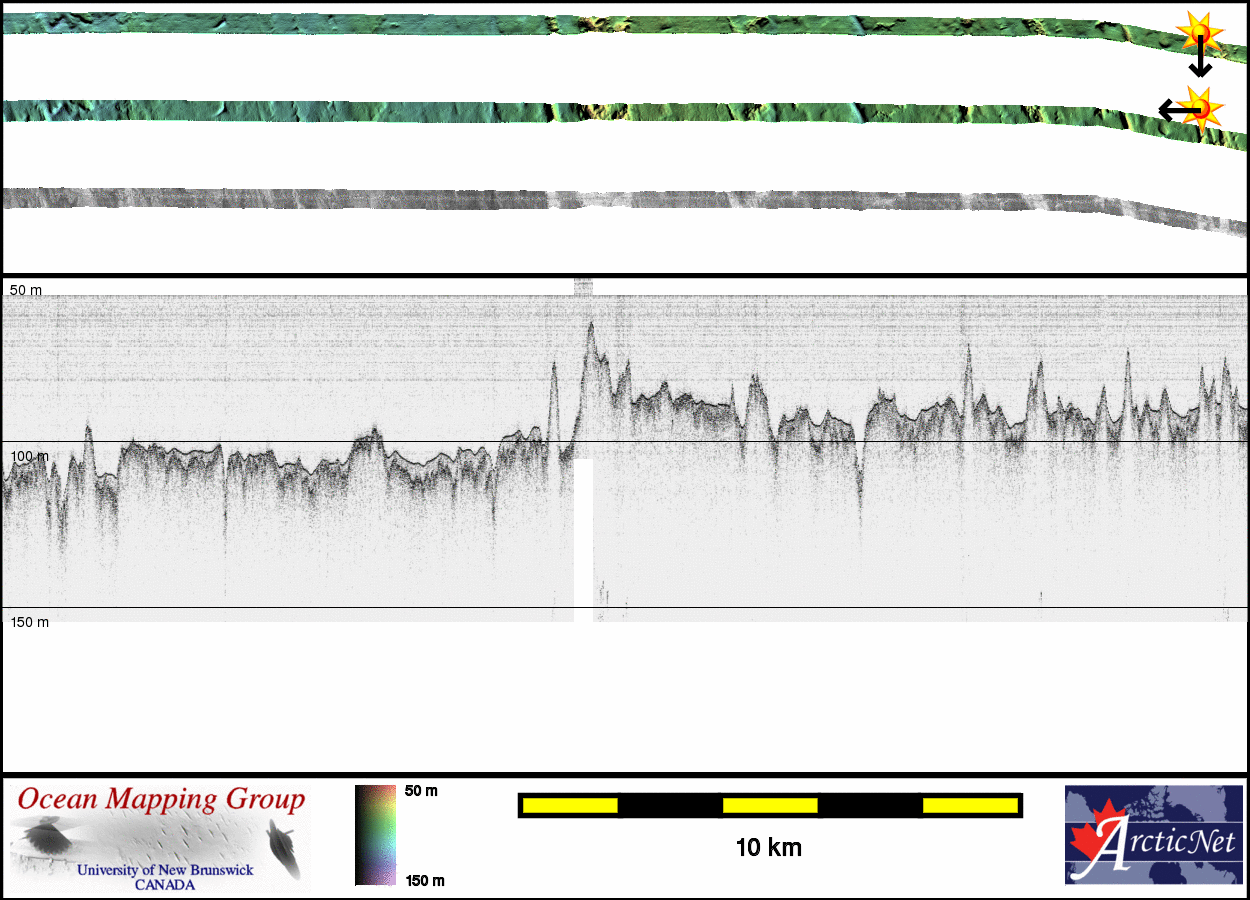Click the 50 m label beside color legend
Screen dimensions: 1250x900
[x=421, y=791]
